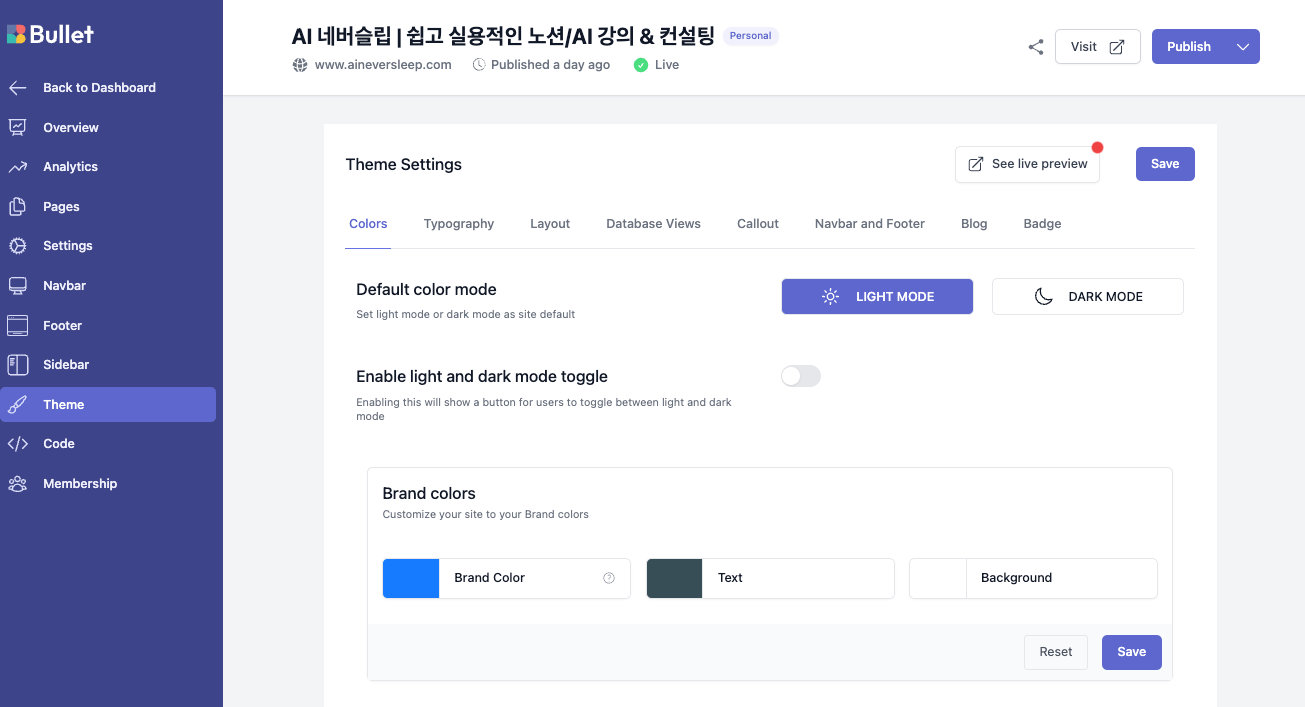Click the clock icon beside Published text

(479, 65)
